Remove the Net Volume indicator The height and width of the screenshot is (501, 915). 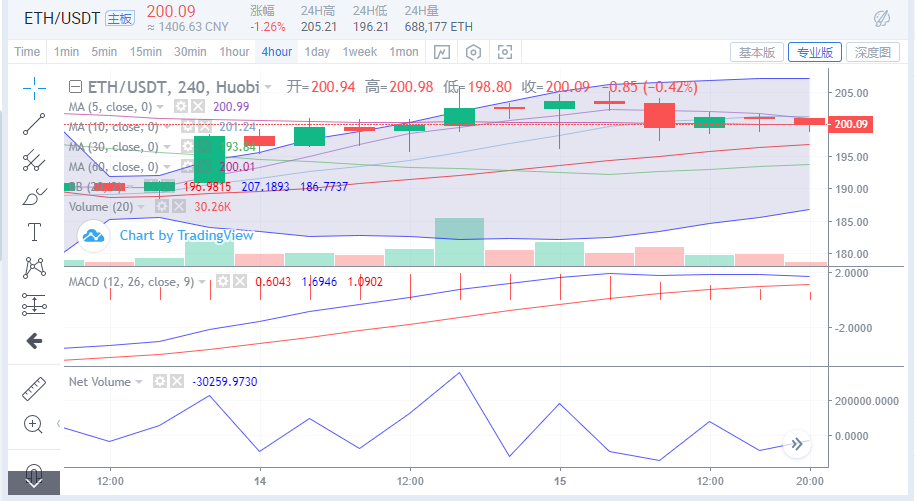tap(177, 381)
